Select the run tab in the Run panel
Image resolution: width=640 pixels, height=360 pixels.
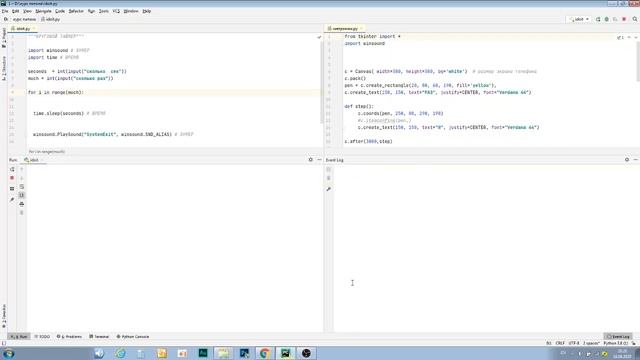coord(34,160)
